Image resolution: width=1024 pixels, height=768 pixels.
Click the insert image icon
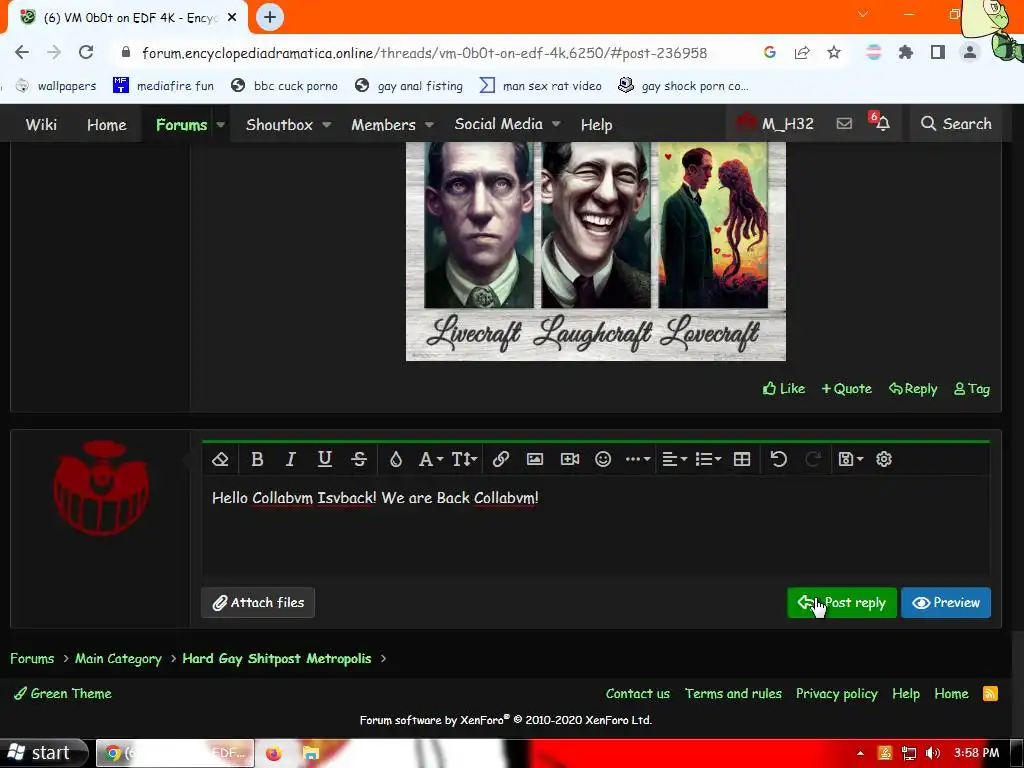(535, 459)
